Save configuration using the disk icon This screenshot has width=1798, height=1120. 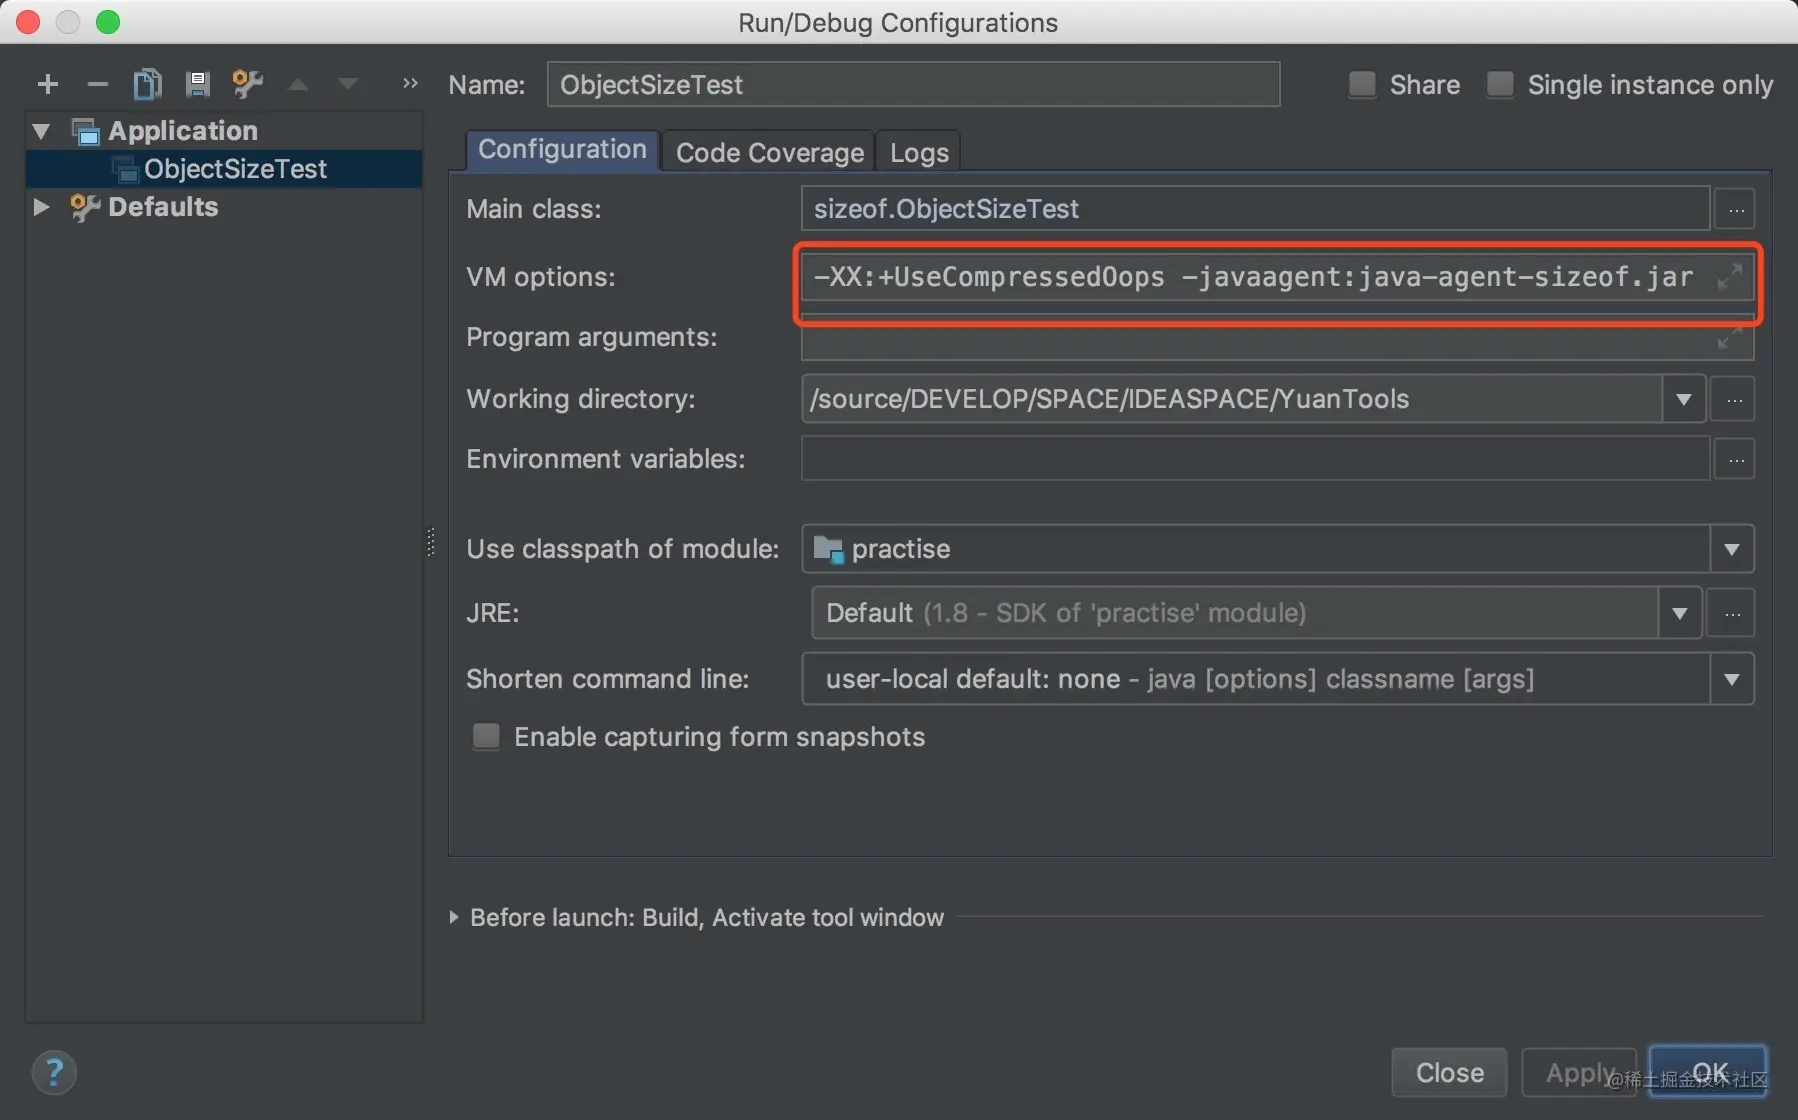[x=197, y=84]
